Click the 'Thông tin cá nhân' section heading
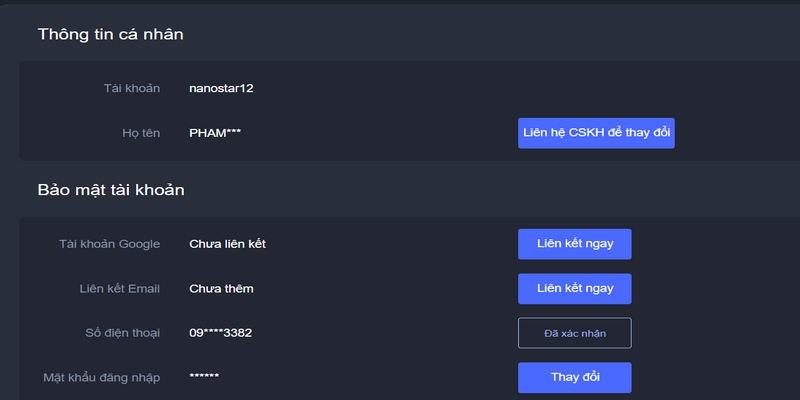 click(110, 35)
